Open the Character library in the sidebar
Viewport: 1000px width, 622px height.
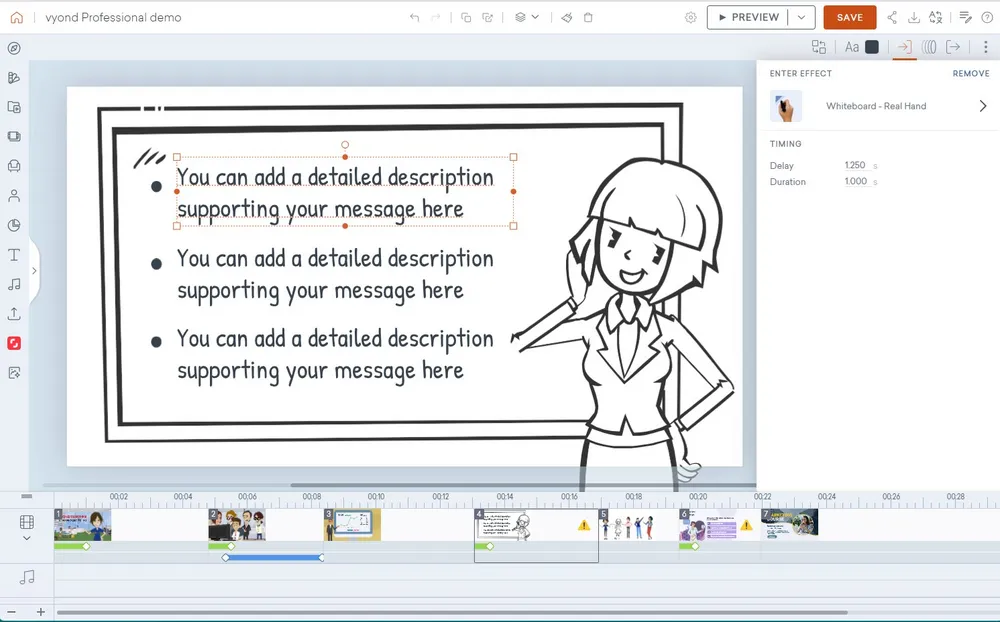coord(14,196)
